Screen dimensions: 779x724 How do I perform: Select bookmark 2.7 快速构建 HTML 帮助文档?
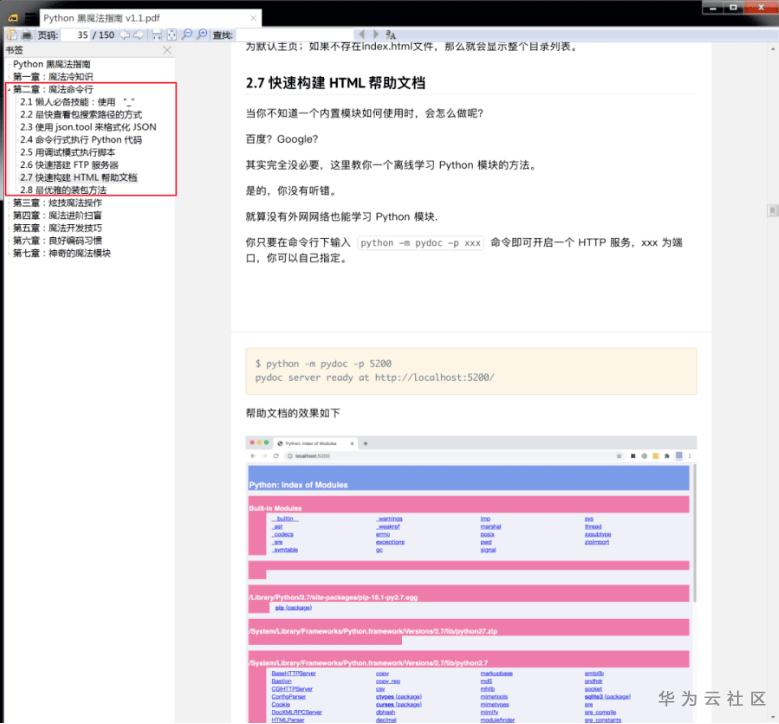coord(78,177)
